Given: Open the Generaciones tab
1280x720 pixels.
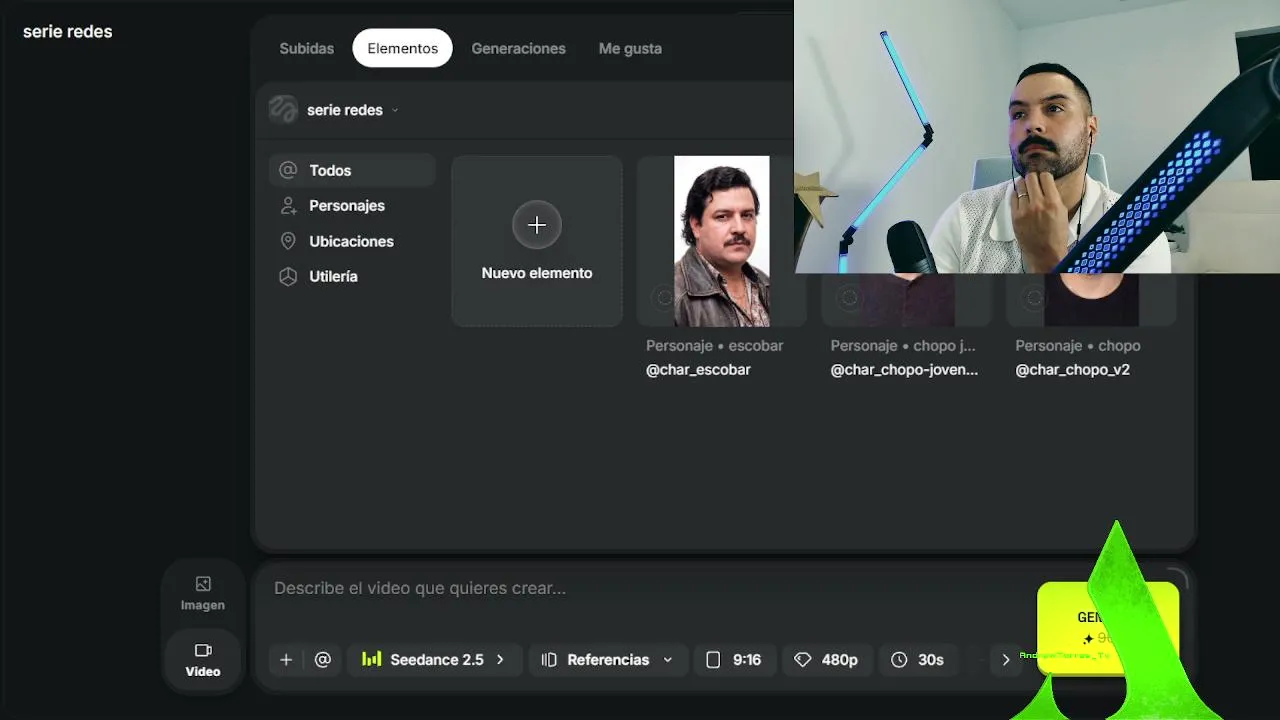Looking at the screenshot, I should click(518, 48).
